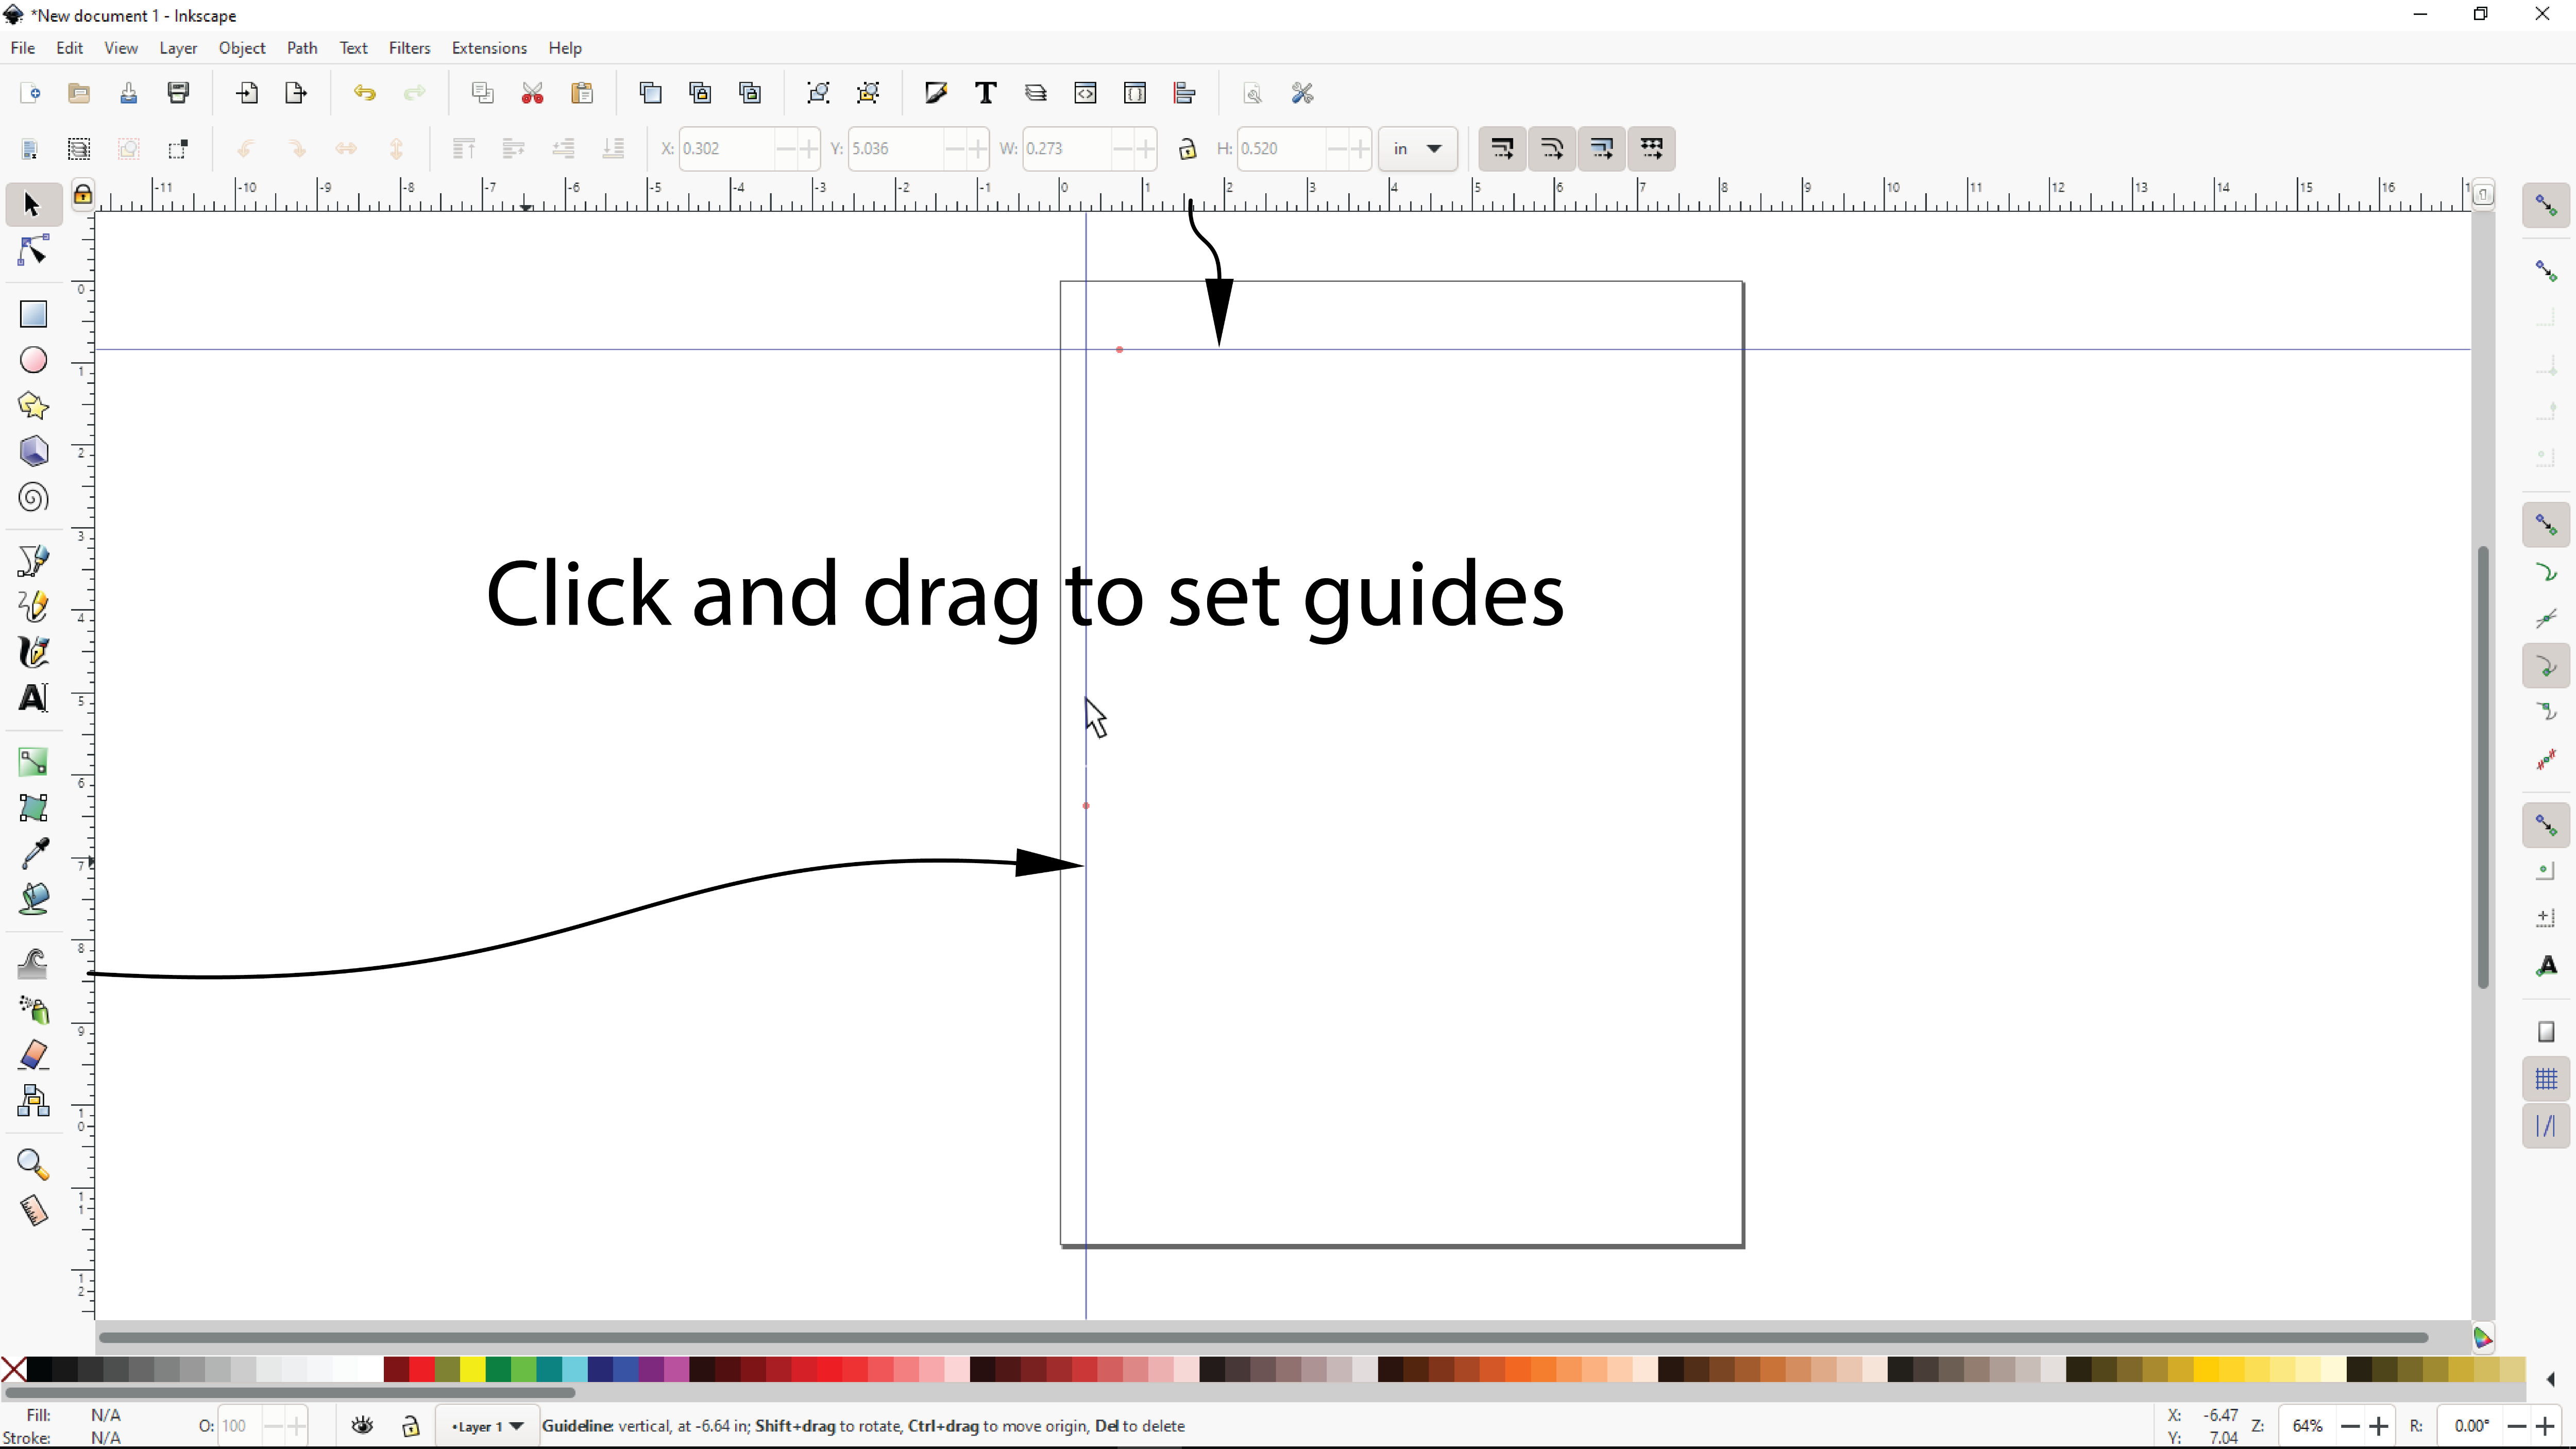Activate the Spiral tool
This screenshot has width=2576, height=1449.
point(33,498)
